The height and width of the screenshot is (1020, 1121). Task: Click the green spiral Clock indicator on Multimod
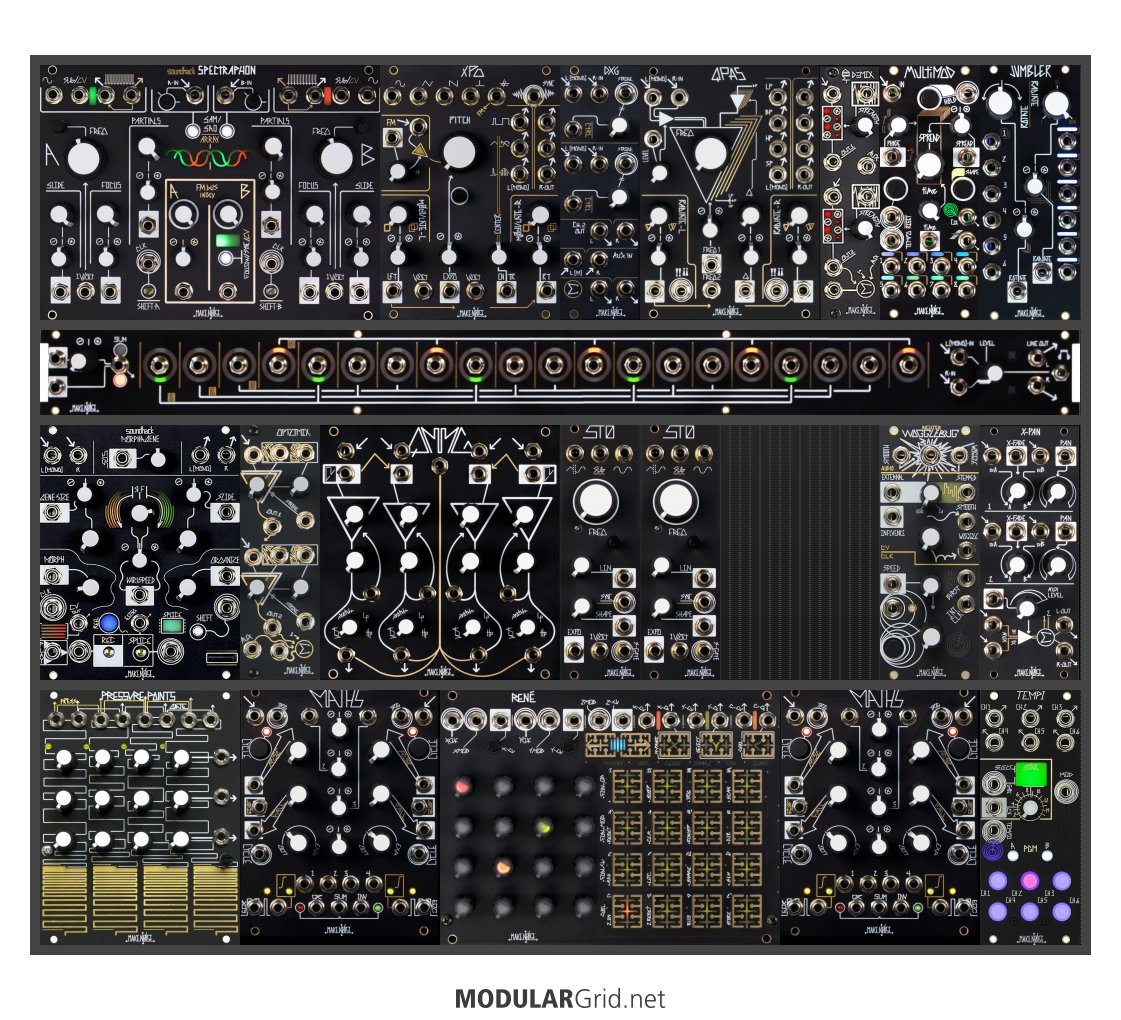click(949, 212)
